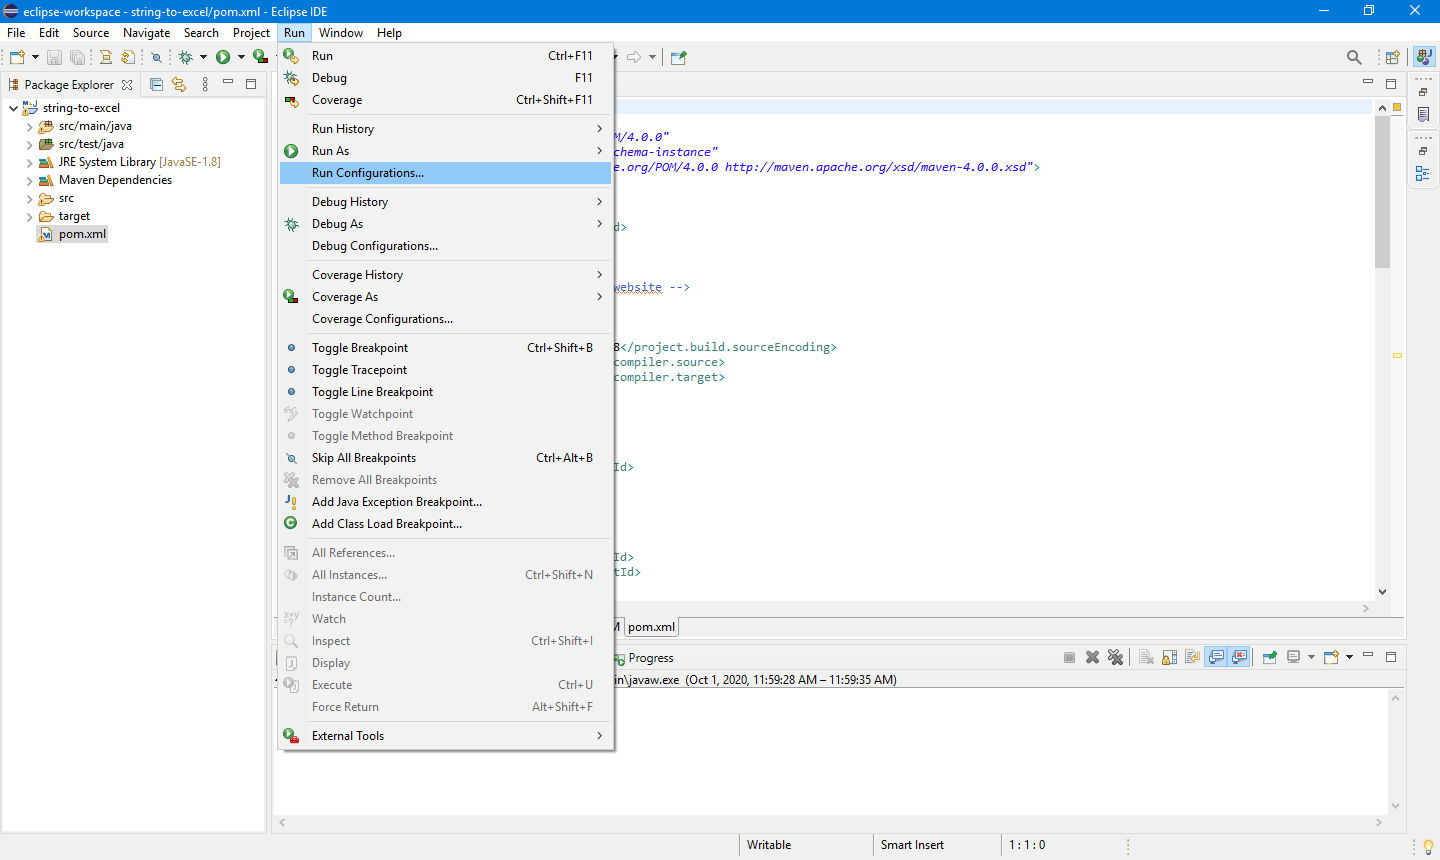The image size is (1440, 860).
Task: Click Add Class Load Breakpoint... item
Action: 446,524
